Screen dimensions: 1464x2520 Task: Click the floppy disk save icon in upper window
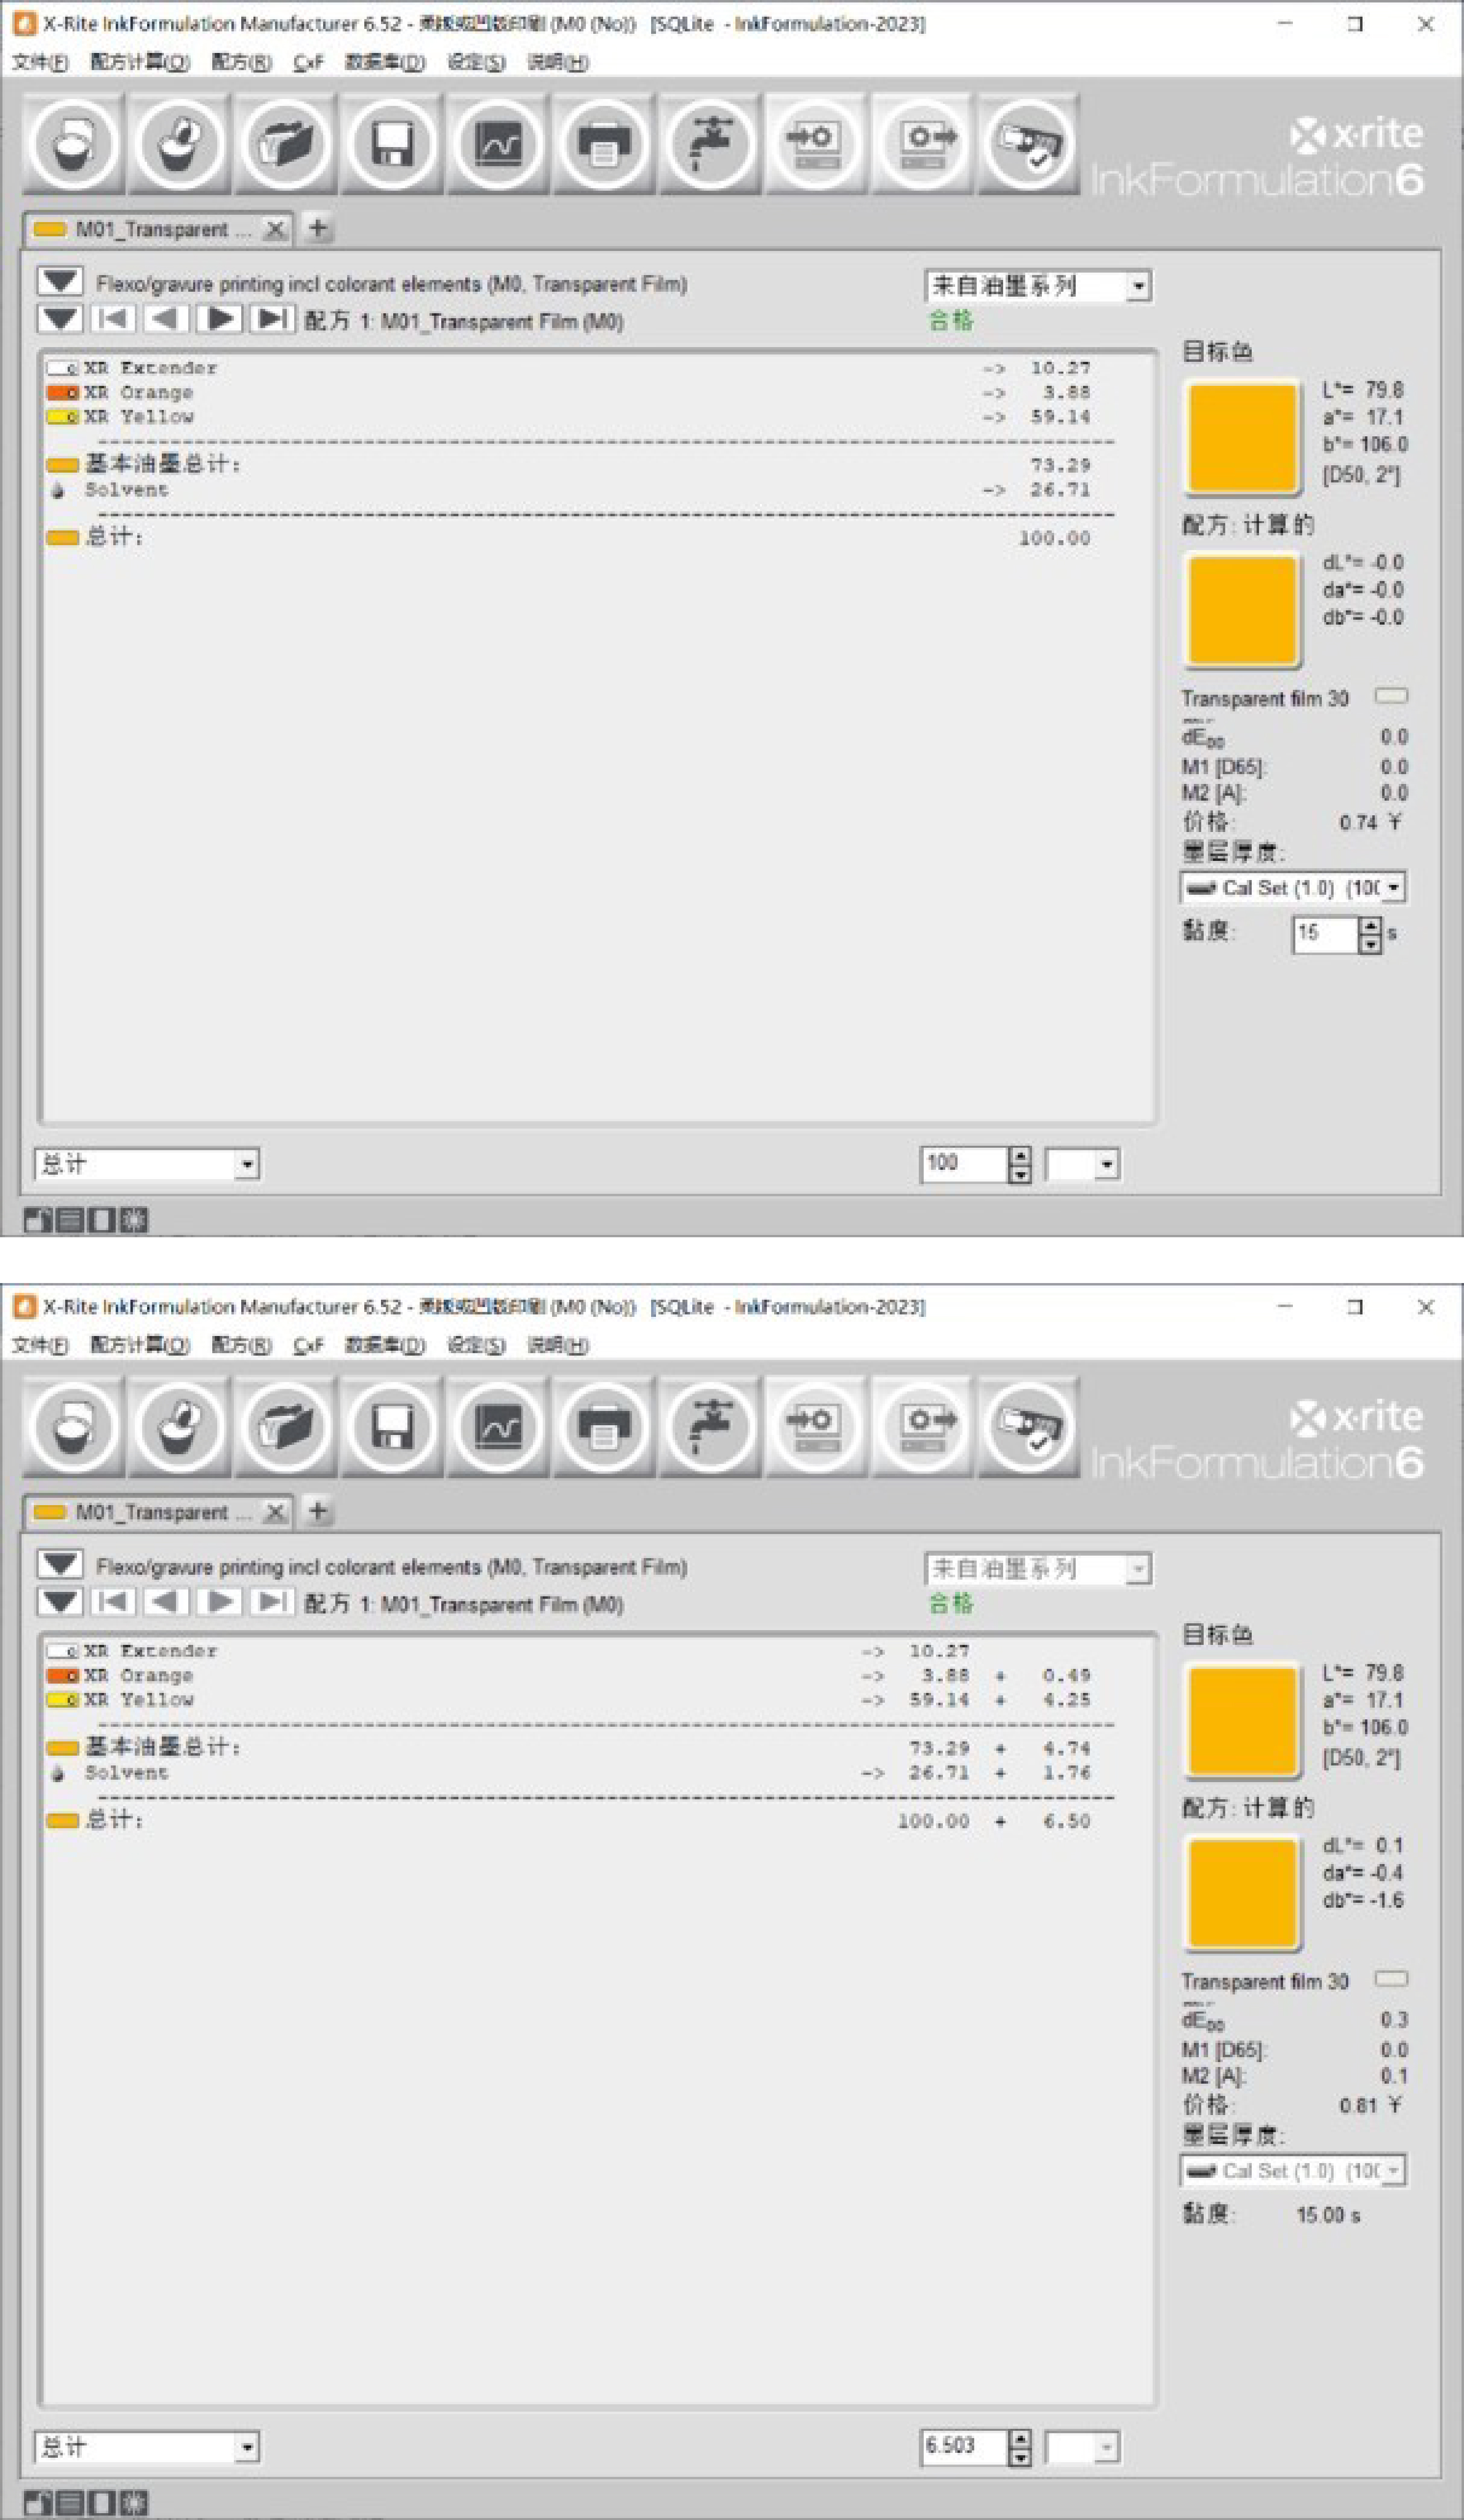click(x=392, y=144)
